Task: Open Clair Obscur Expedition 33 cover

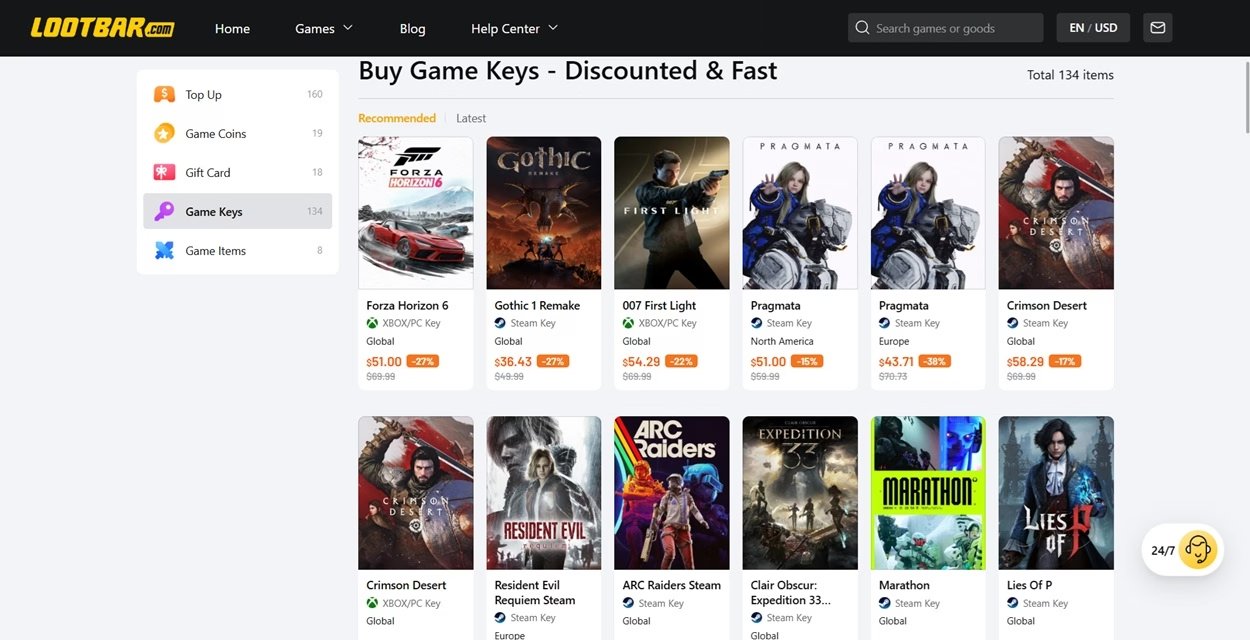Action: click(x=800, y=493)
